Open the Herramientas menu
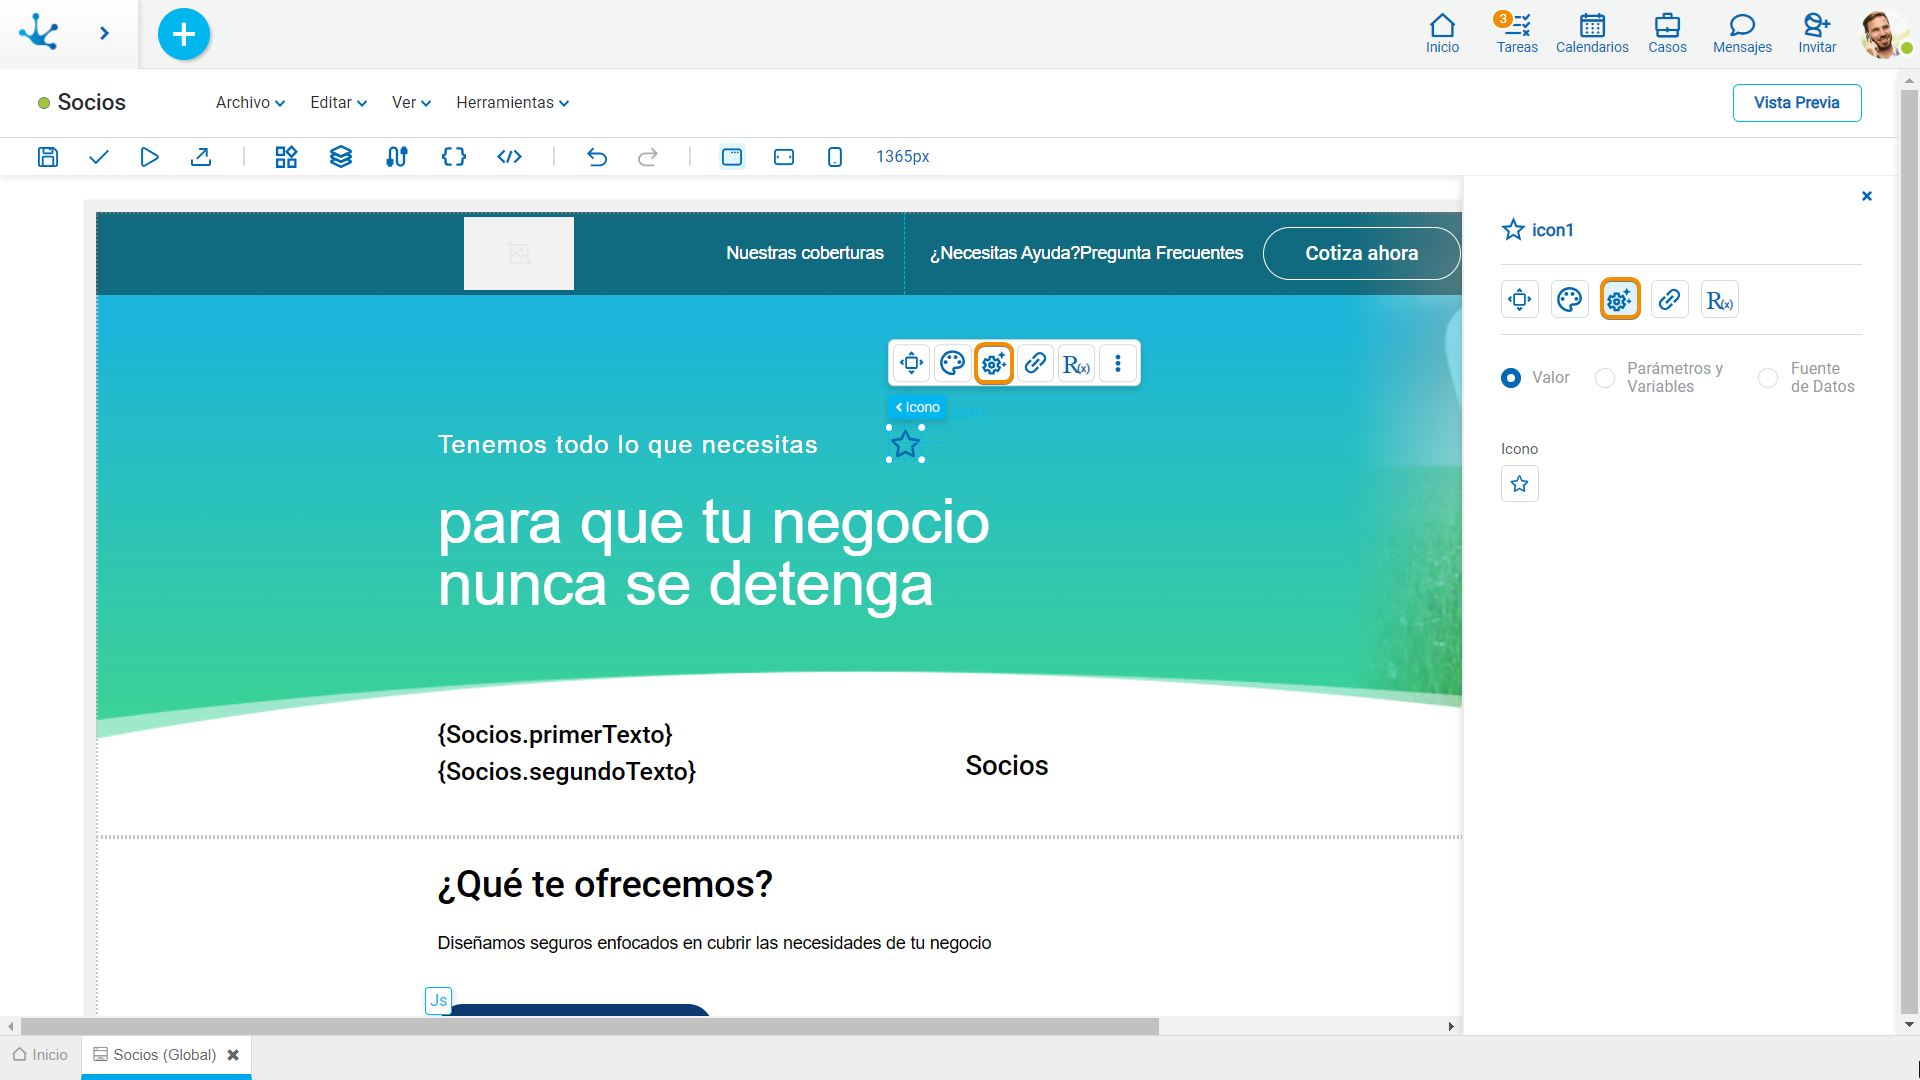The width and height of the screenshot is (1920, 1080). (x=512, y=103)
